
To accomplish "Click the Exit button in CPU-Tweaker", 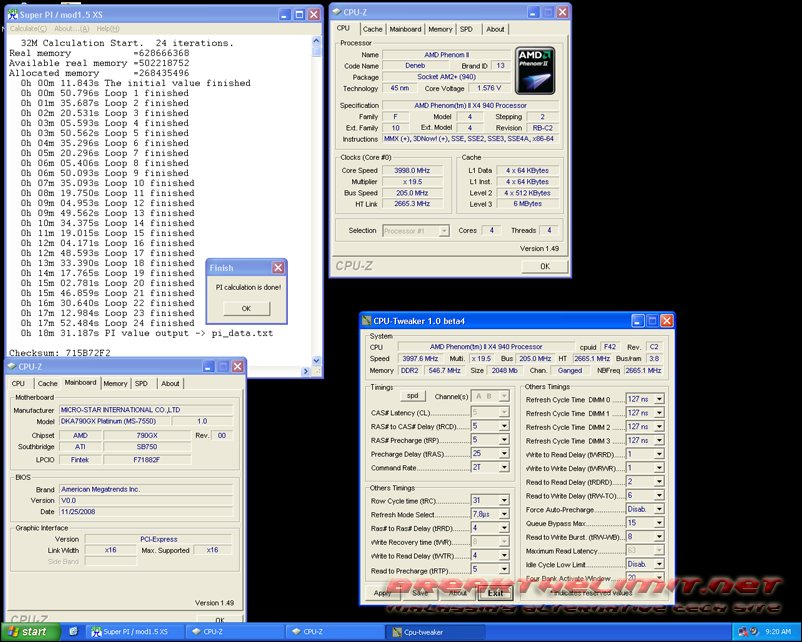I will pos(495,593).
